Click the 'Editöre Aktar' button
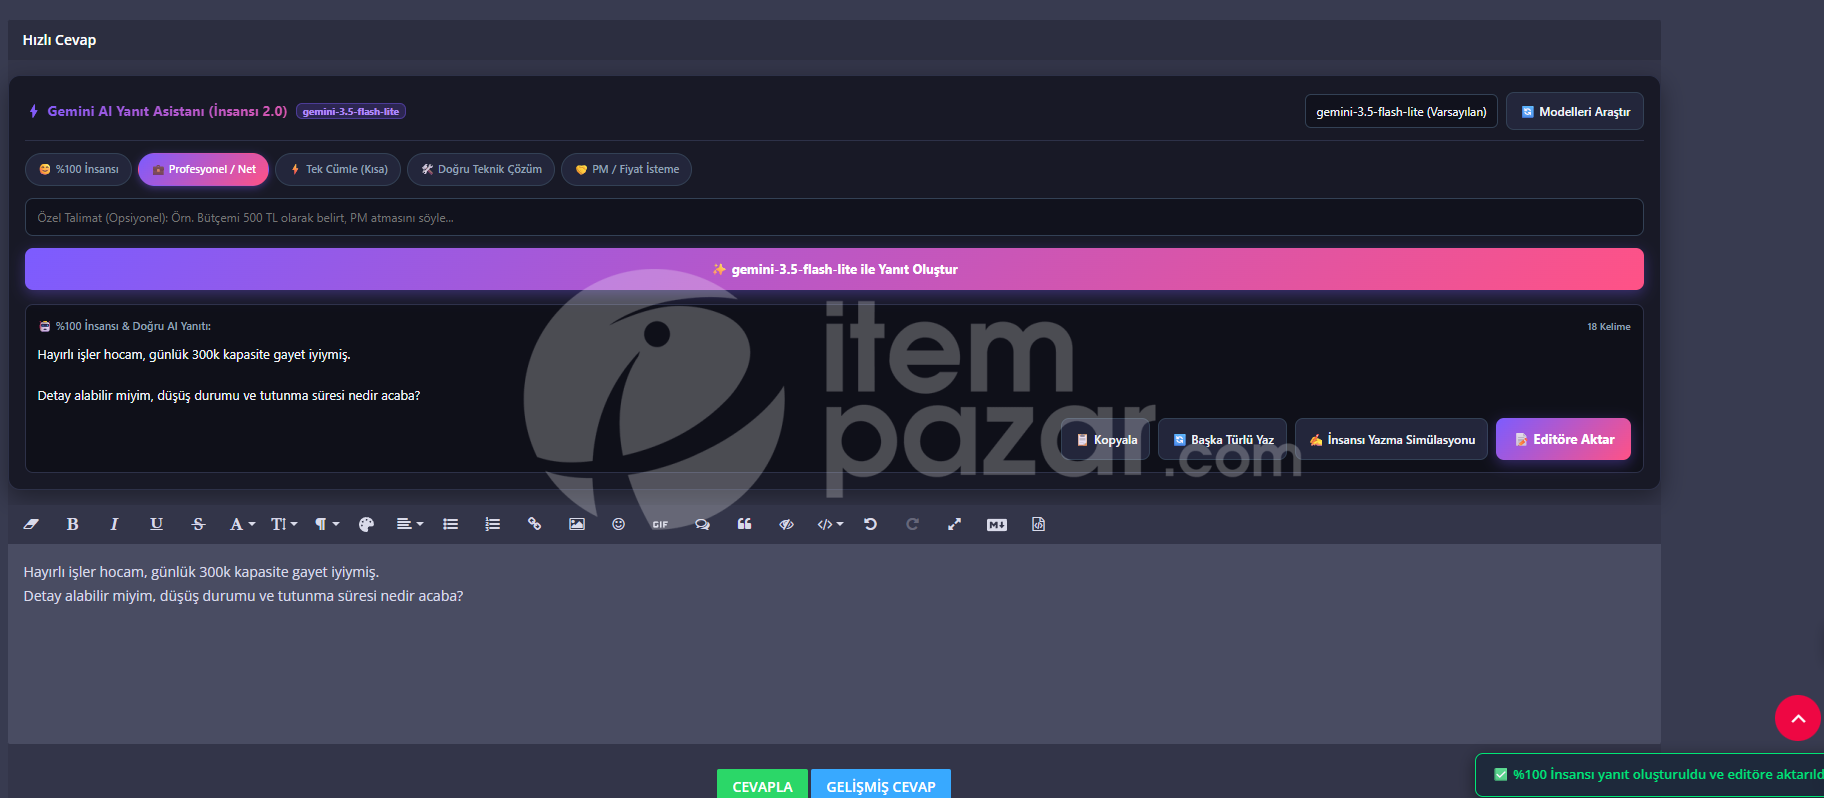 tap(1563, 439)
